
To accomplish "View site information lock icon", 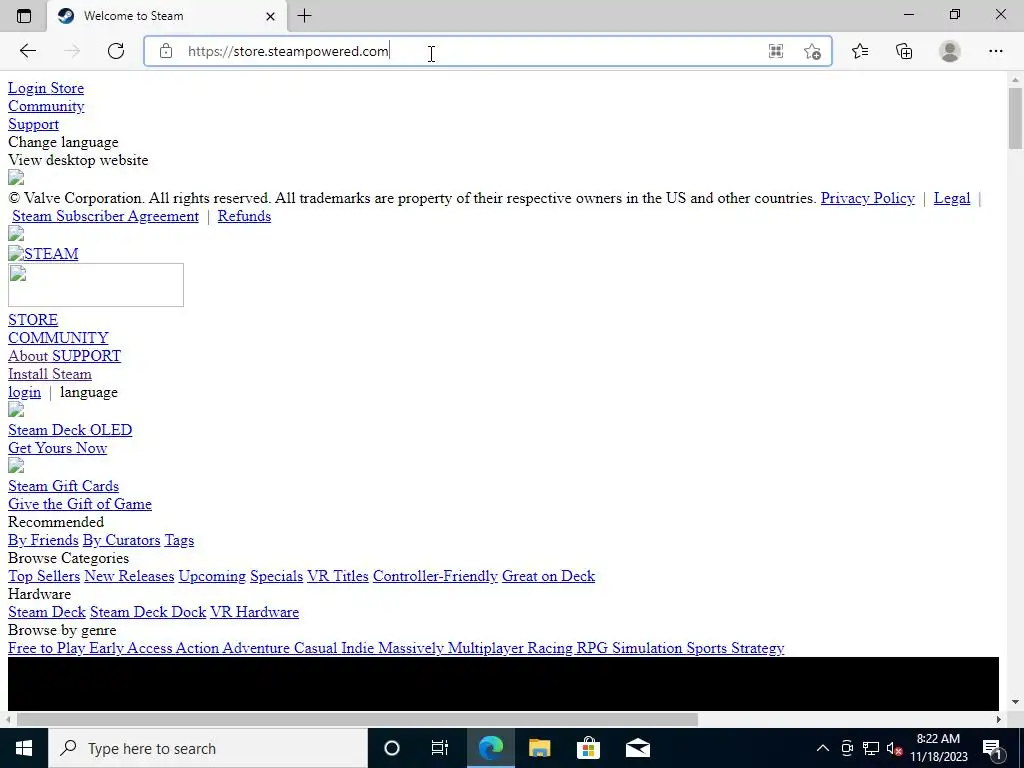I will pyautogui.click(x=166, y=51).
